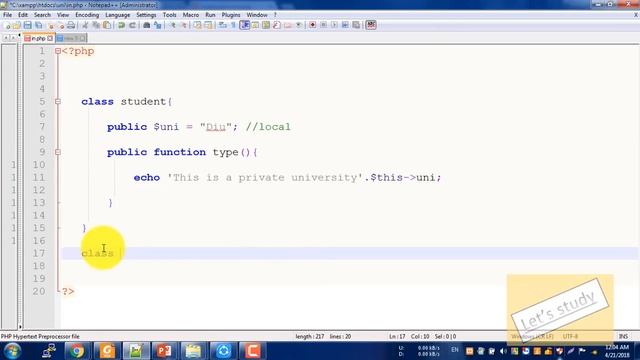The width and height of the screenshot is (640, 360).
Task: Place cursor on the echo statement line
Action: pyautogui.click(x=287, y=178)
